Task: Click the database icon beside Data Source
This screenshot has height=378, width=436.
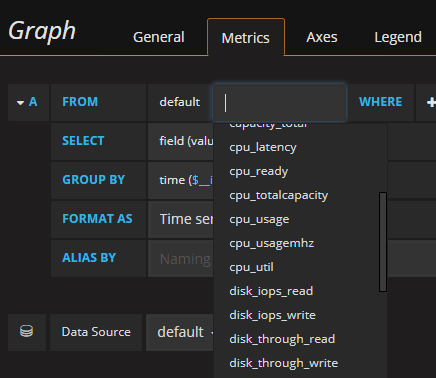Action: tap(26, 331)
